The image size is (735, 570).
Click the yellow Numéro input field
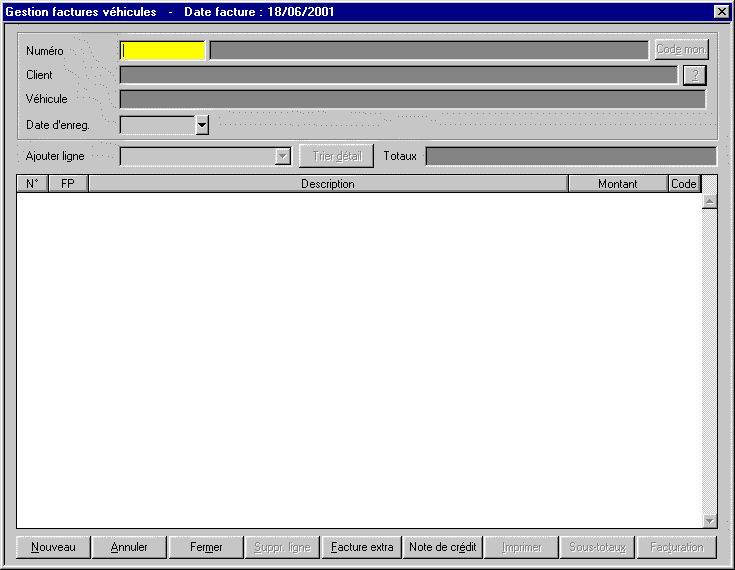(x=162, y=50)
